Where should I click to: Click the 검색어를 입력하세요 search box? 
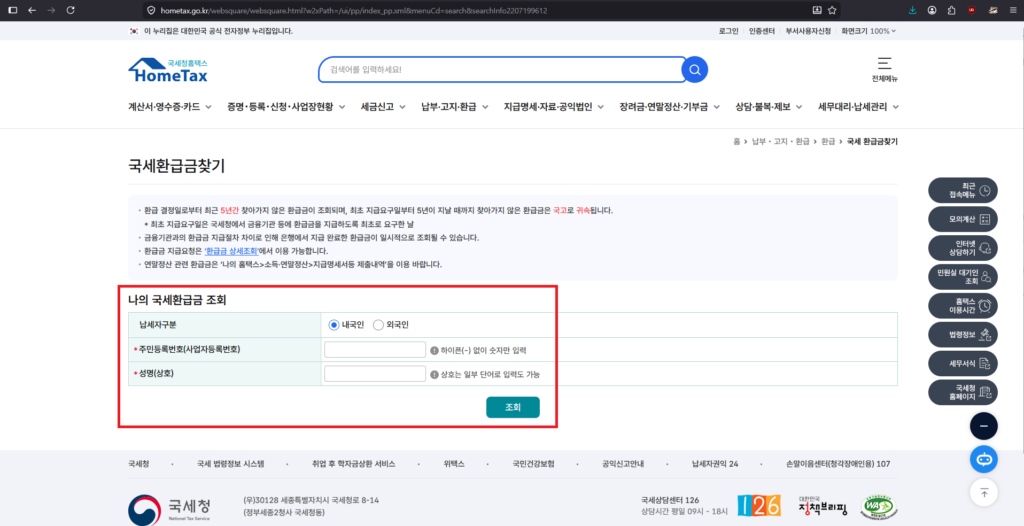[500, 69]
